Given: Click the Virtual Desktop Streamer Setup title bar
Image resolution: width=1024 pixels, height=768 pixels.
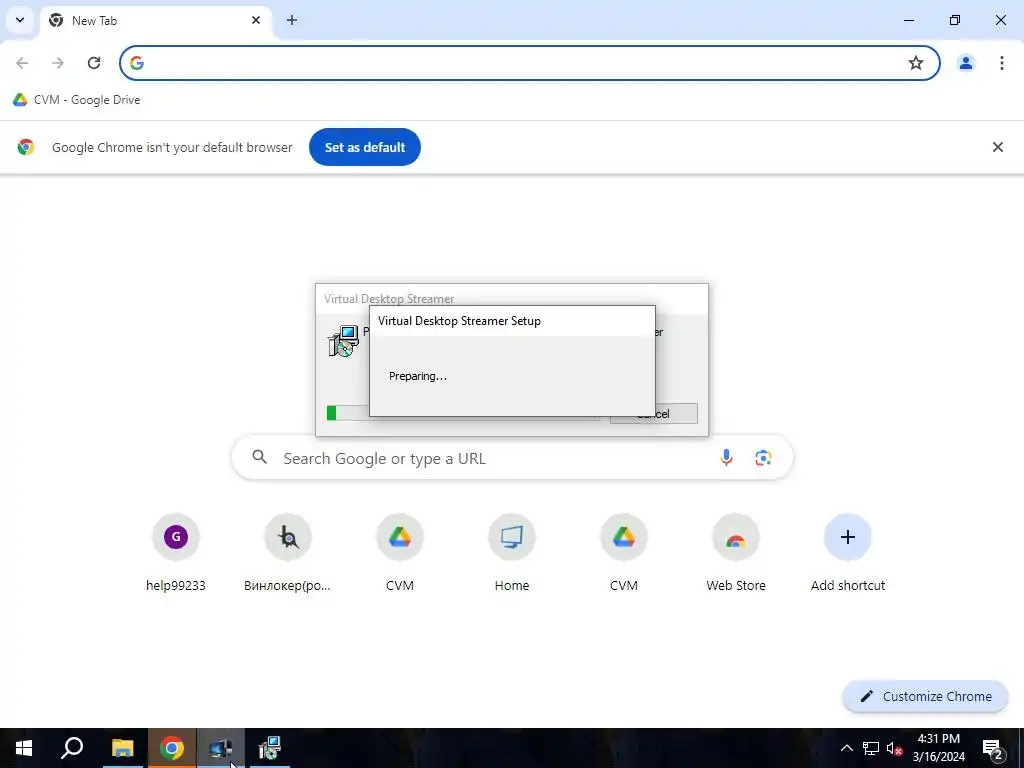Looking at the screenshot, I should (512, 321).
